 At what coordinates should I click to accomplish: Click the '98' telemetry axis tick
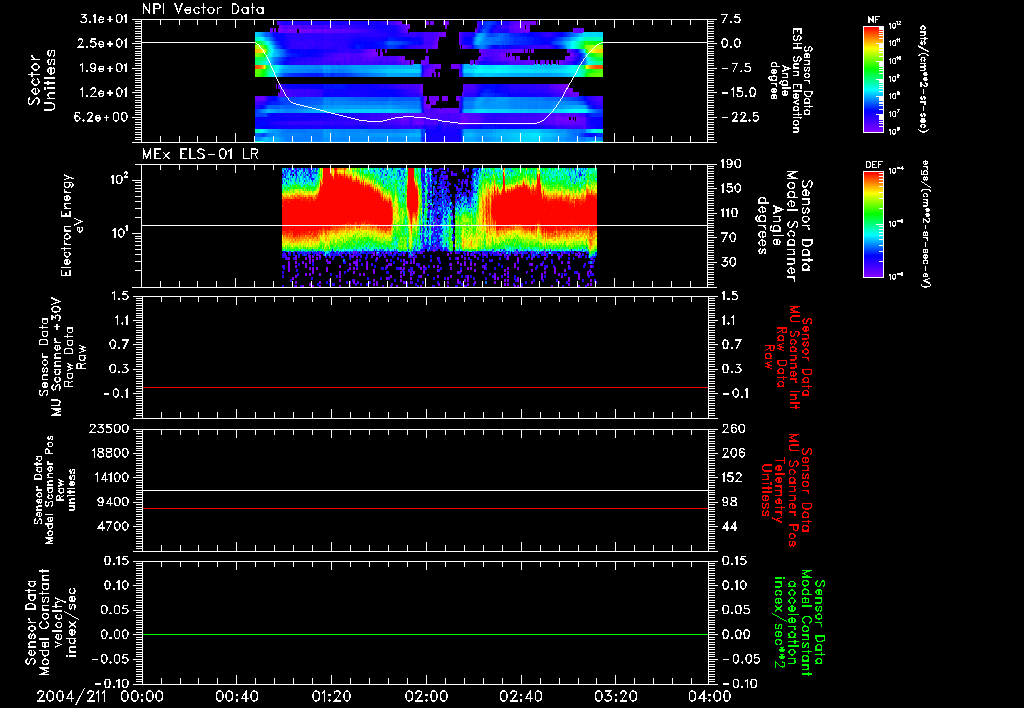click(x=729, y=502)
